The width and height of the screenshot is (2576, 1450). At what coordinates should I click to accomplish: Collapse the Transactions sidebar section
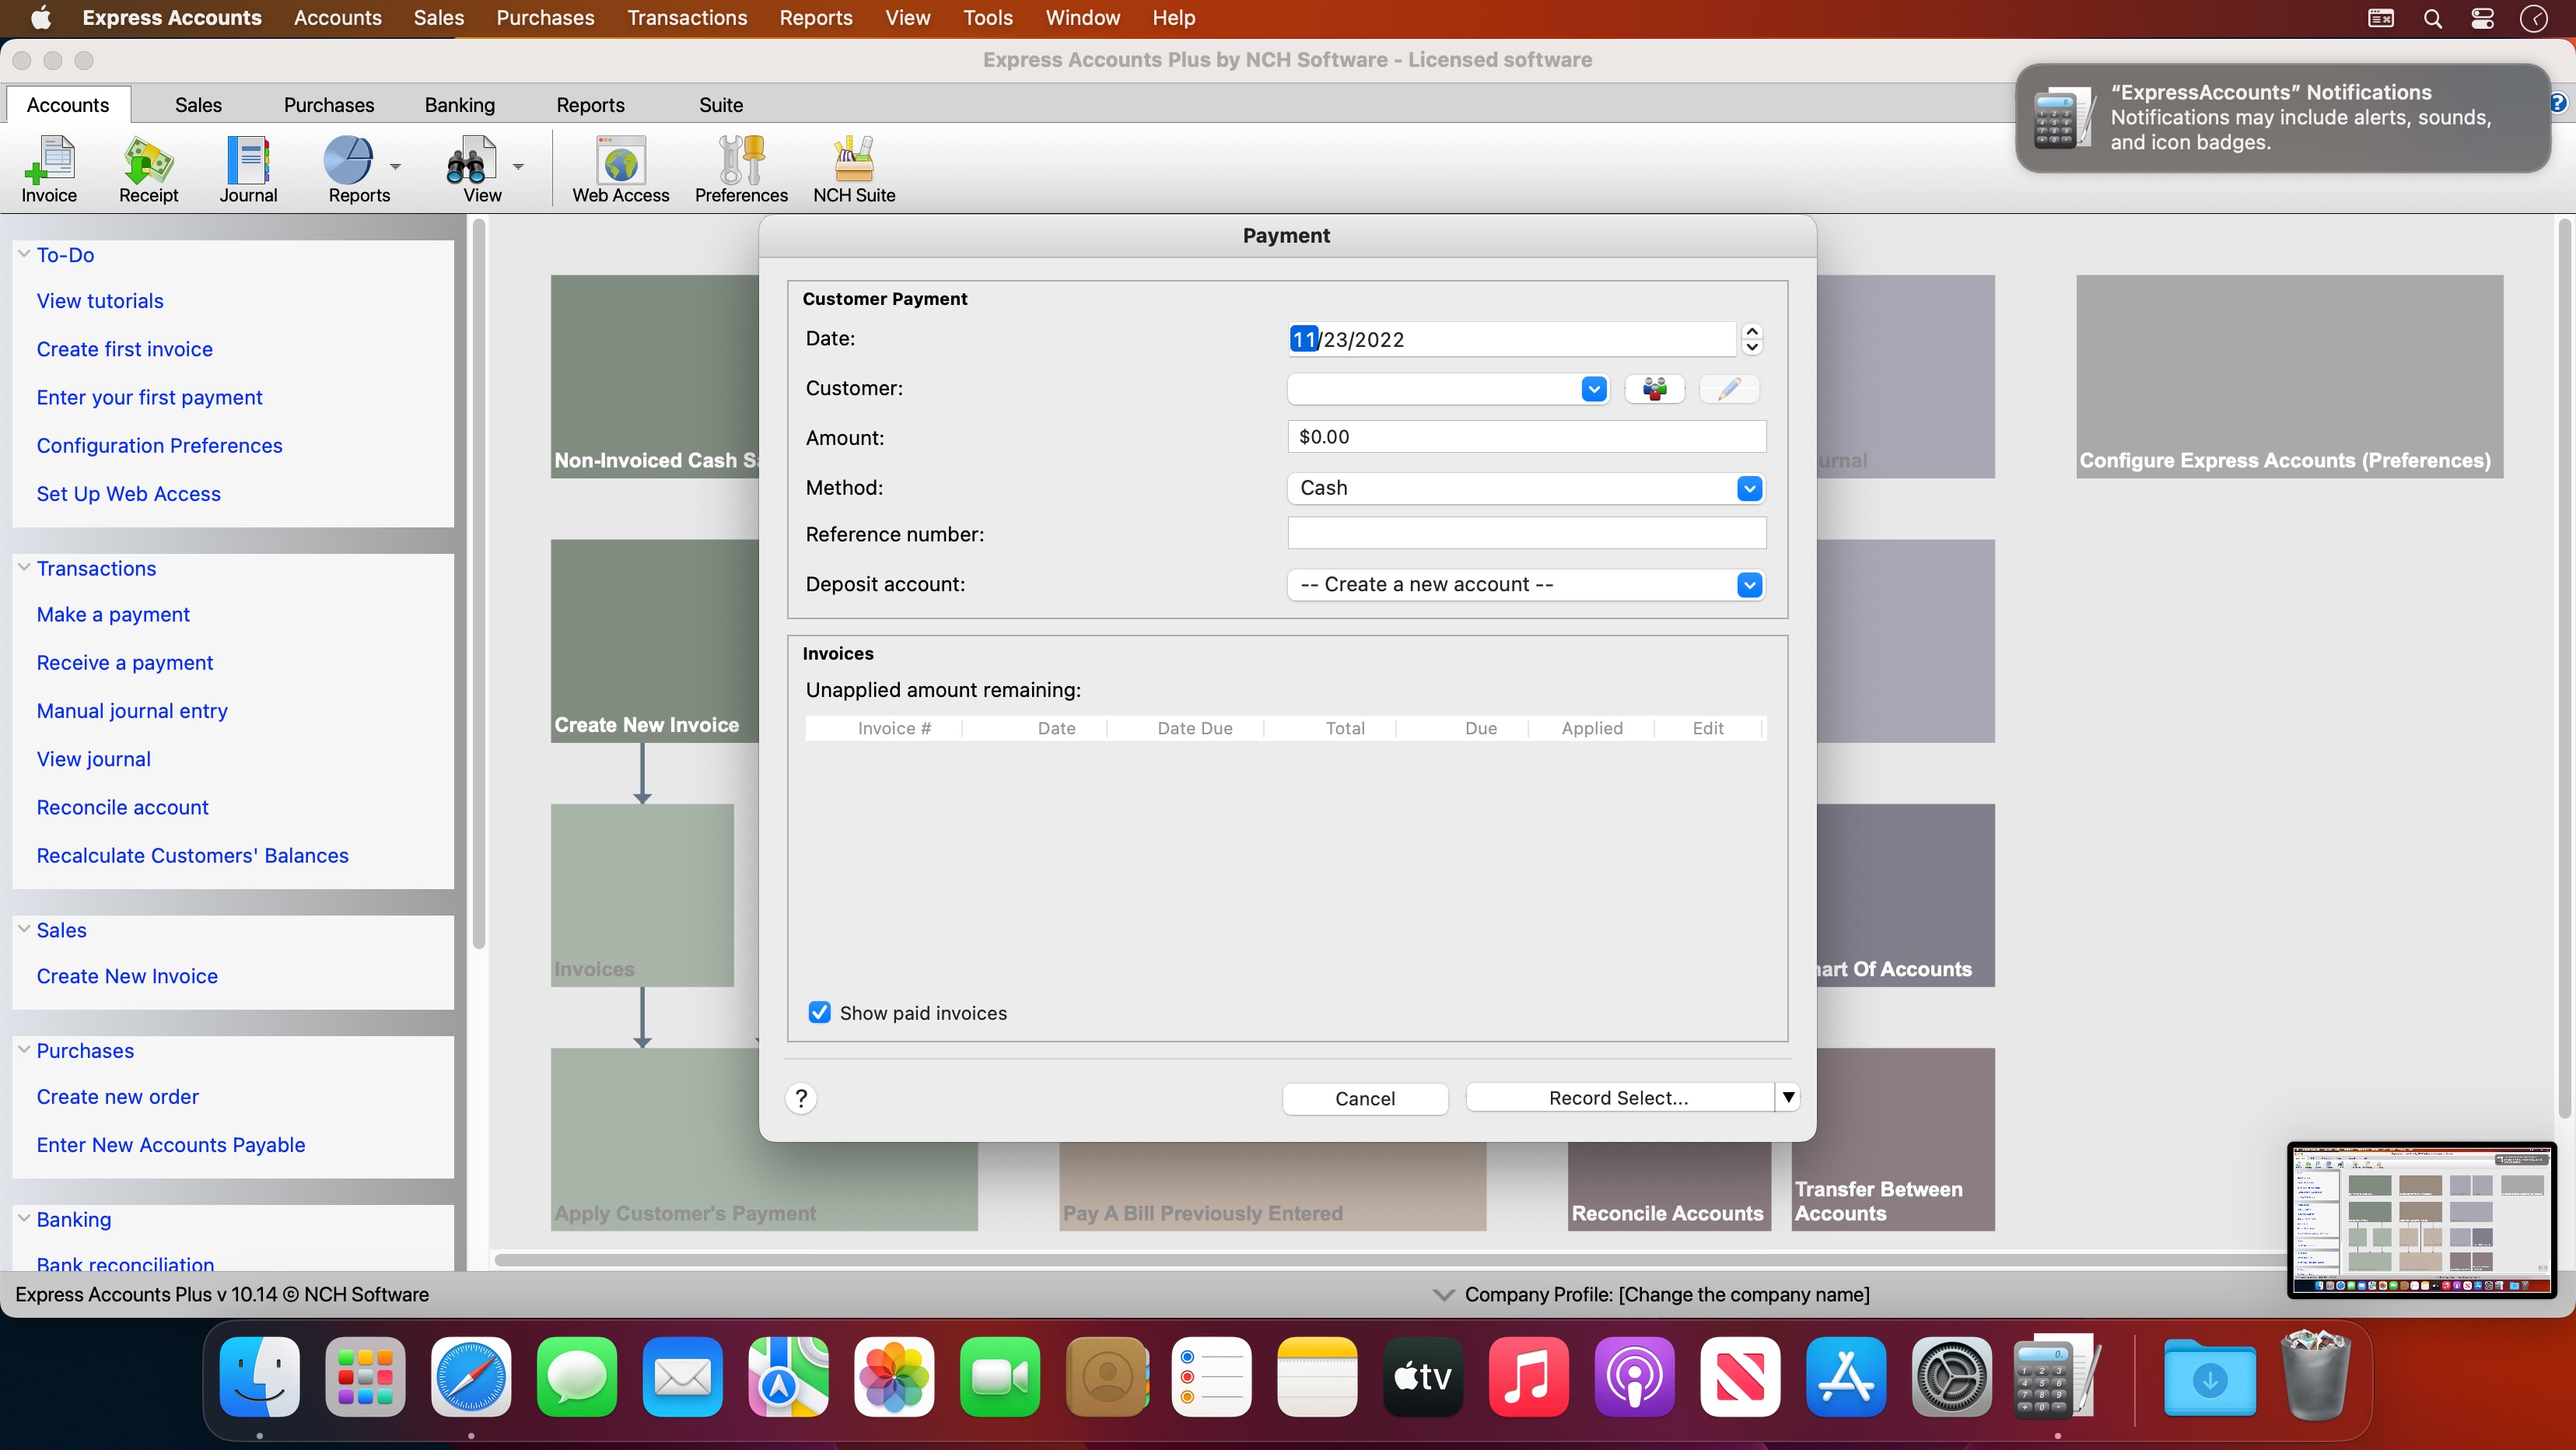(24, 567)
